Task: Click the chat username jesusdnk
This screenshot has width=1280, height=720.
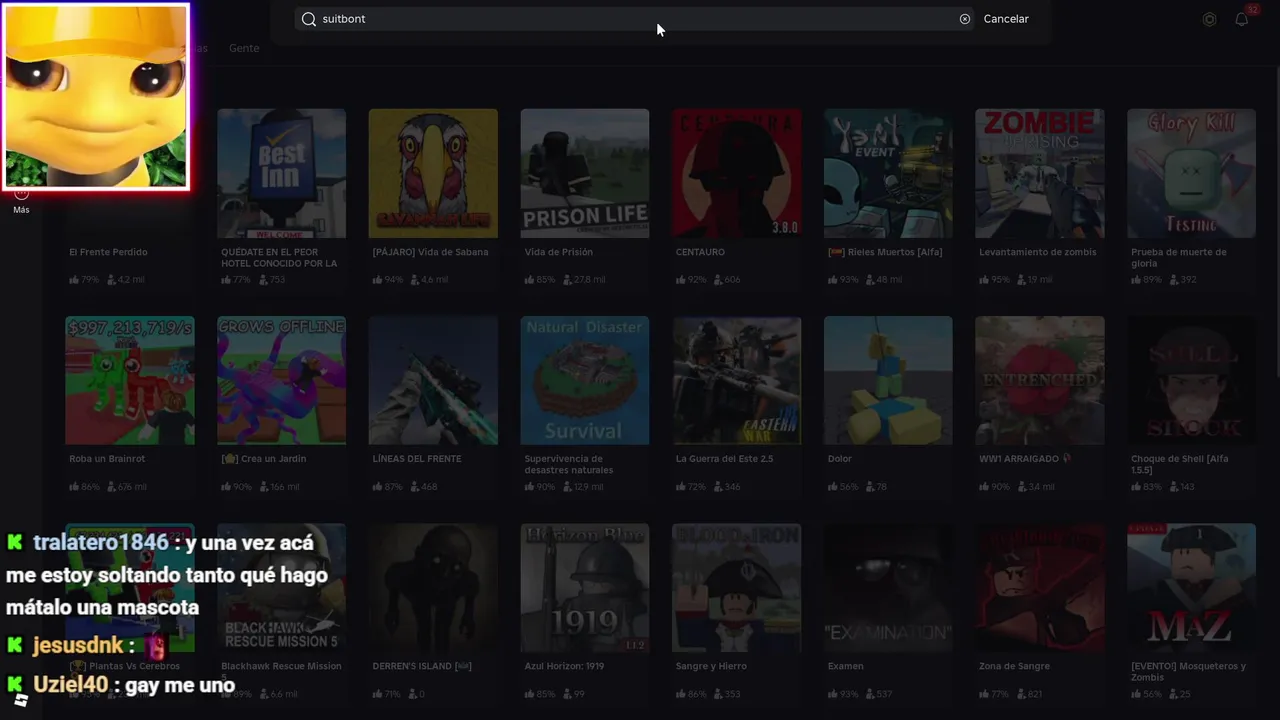Action: (79, 646)
